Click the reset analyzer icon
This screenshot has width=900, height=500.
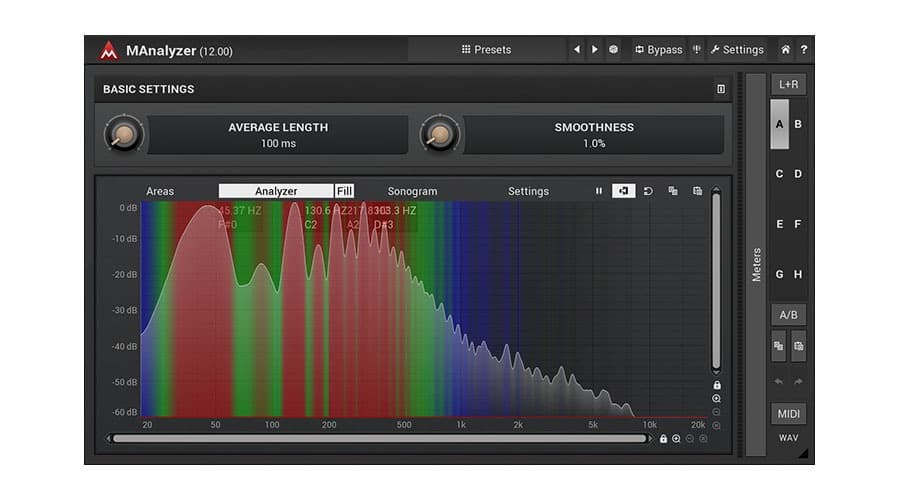point(648,191)
